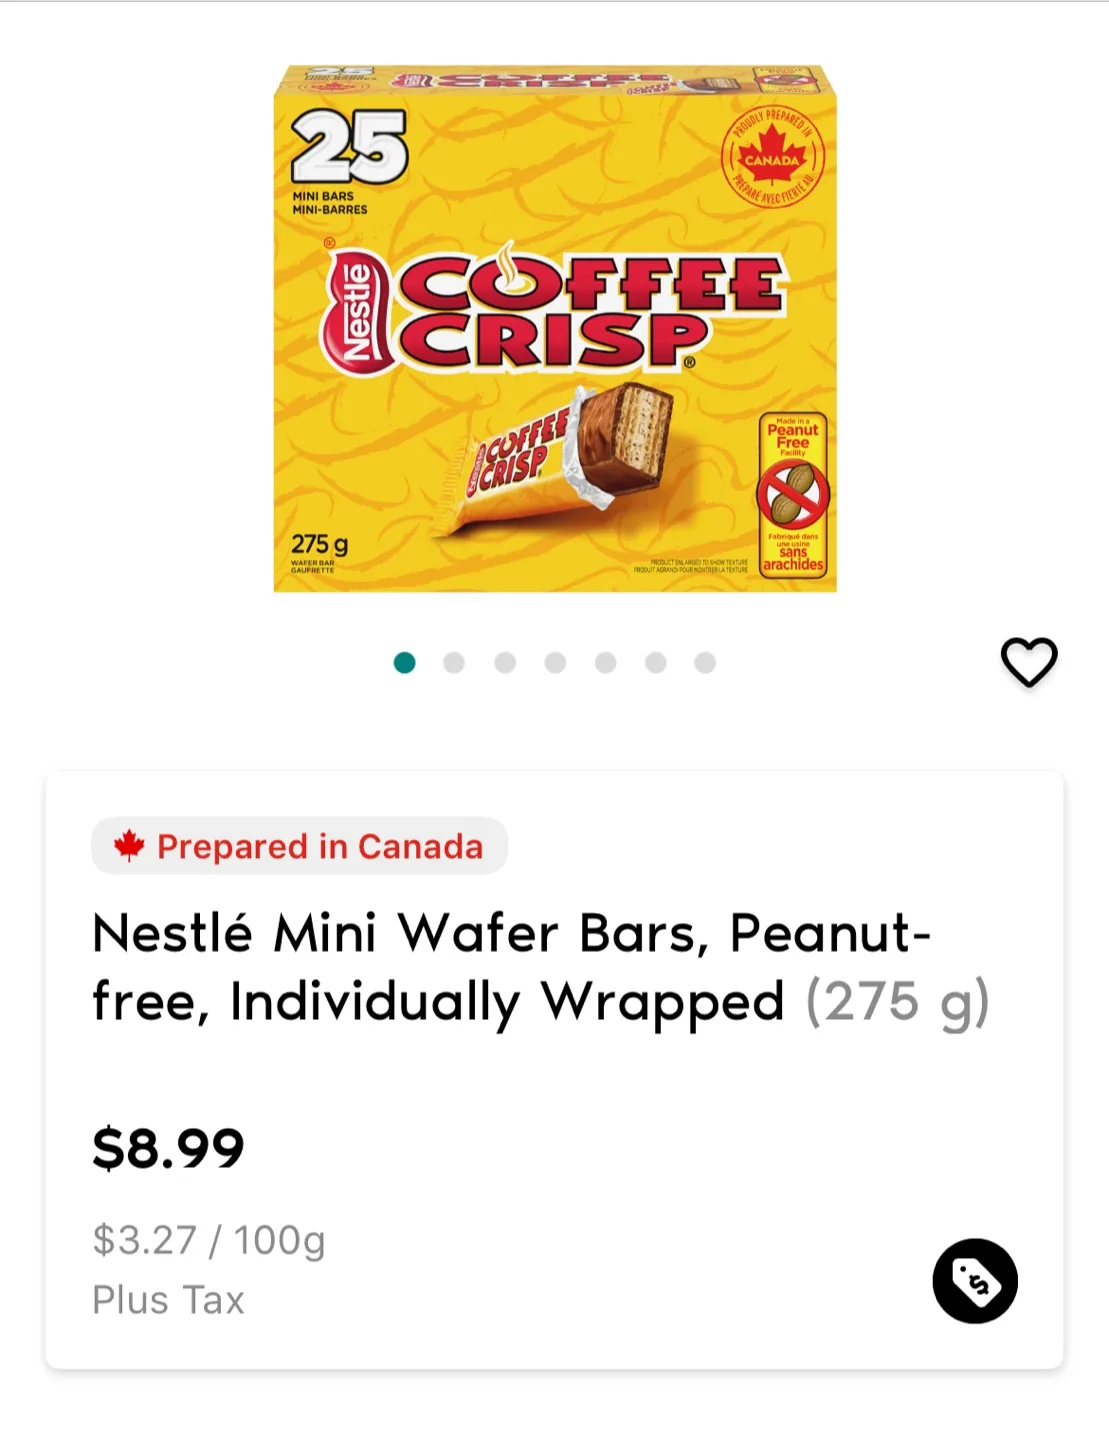The height and width of the screenshot is (1440, 1109).
Task: Click the Plus Tax label
Action: [167, 1300]
